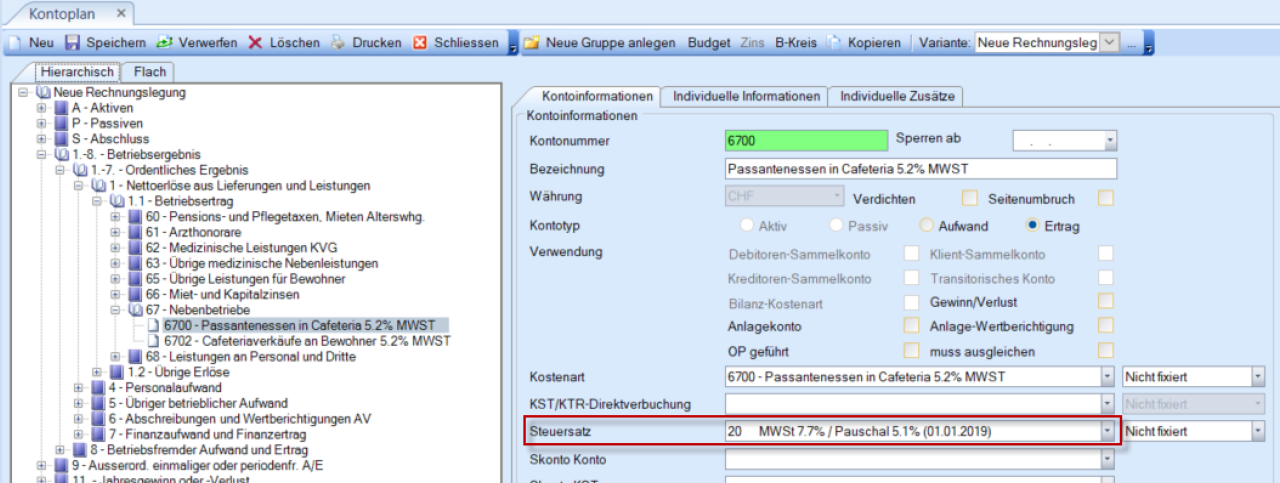1280x483 pixels.
Task: Enable the OP geführt checkbox
Action: click(911, 351)
